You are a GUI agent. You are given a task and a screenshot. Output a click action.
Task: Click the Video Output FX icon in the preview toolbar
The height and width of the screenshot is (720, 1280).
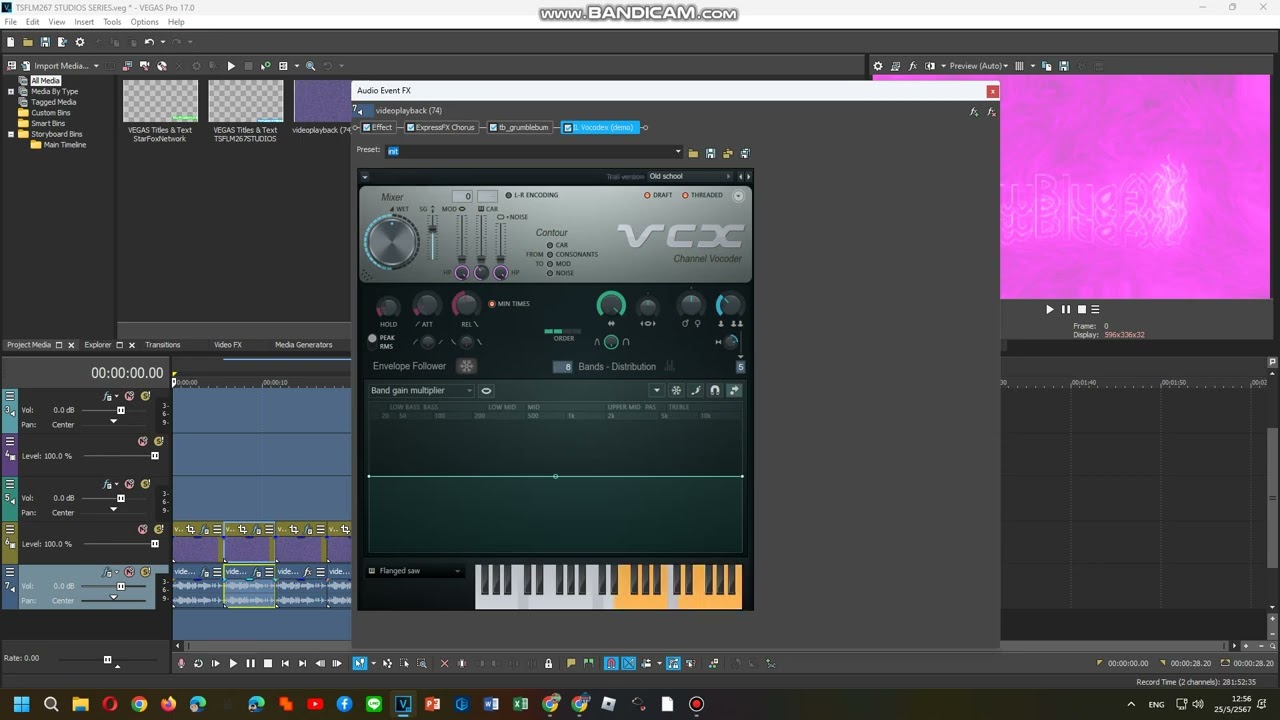tap(913, 66)
